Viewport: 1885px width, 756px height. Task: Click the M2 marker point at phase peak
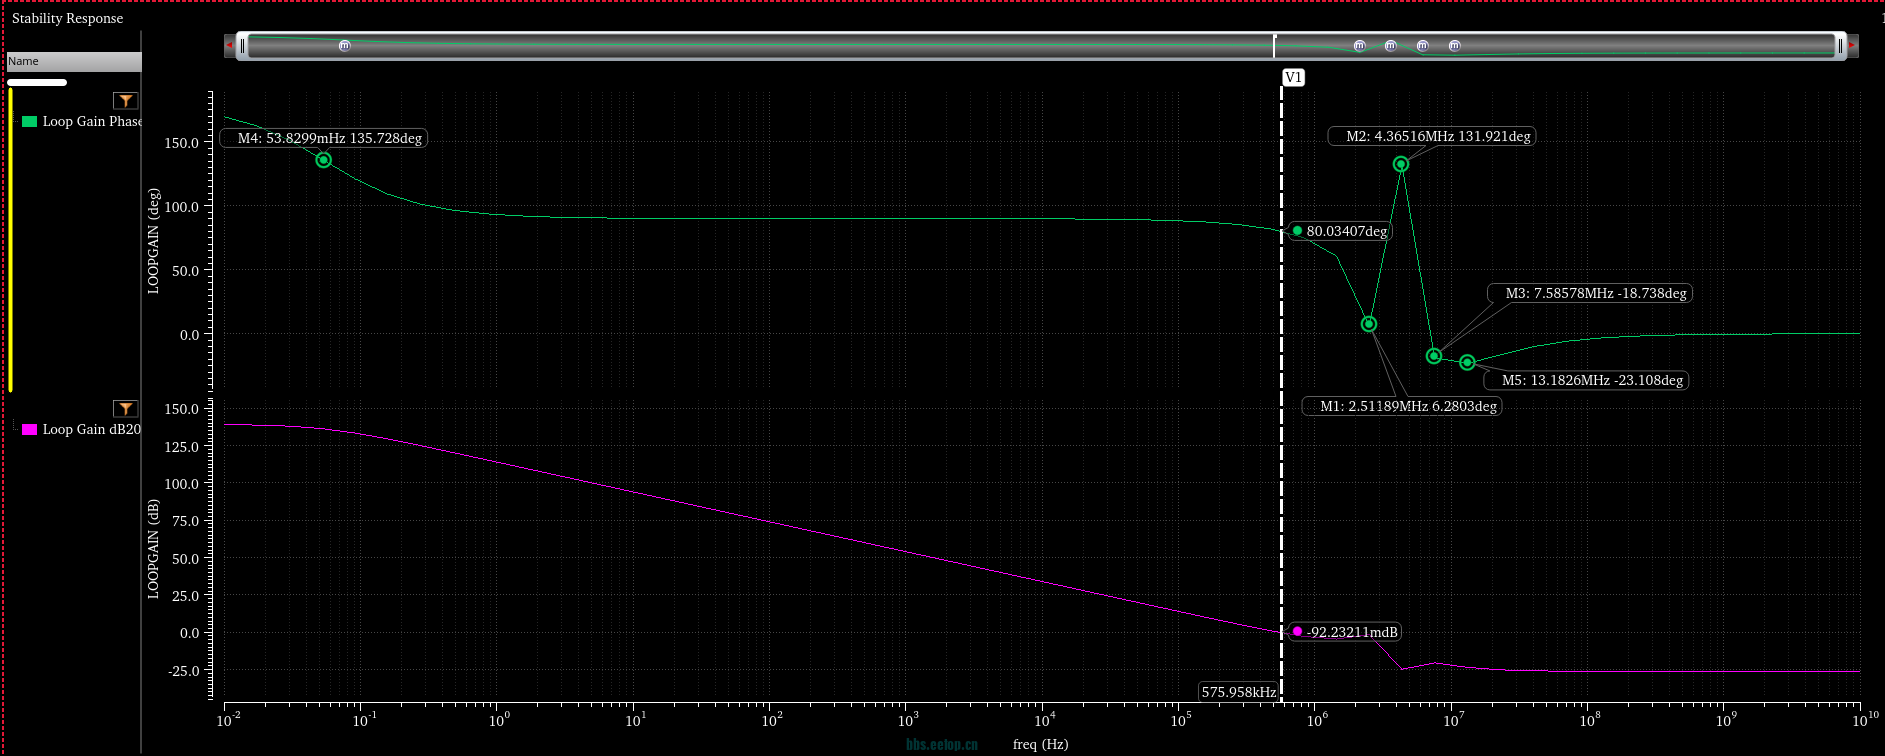1401,164
